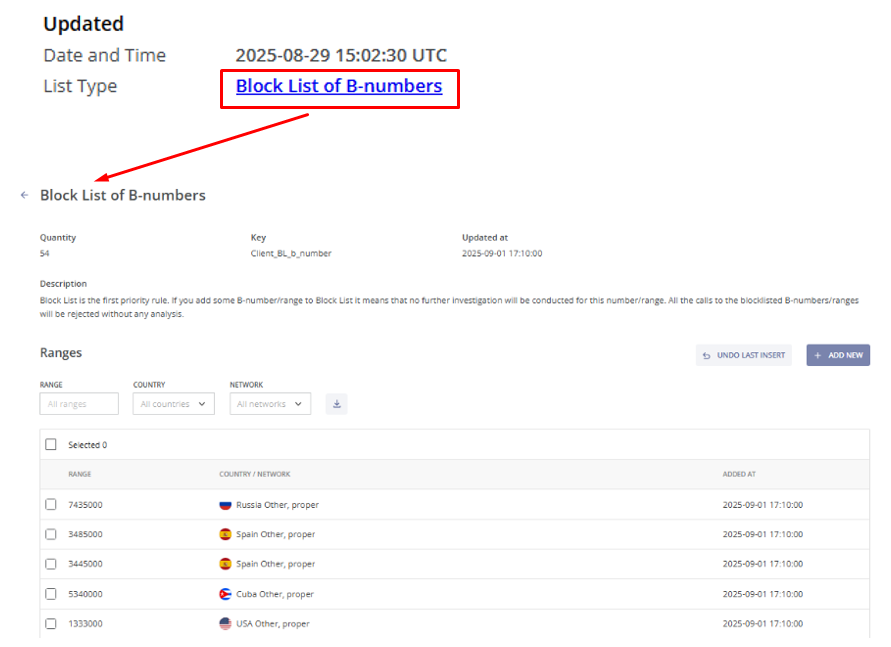The height and width of the screenshot is (647, 891).
Task: Check the Selected 0 select-all checkbox
Action: click(x=50, y=444)
